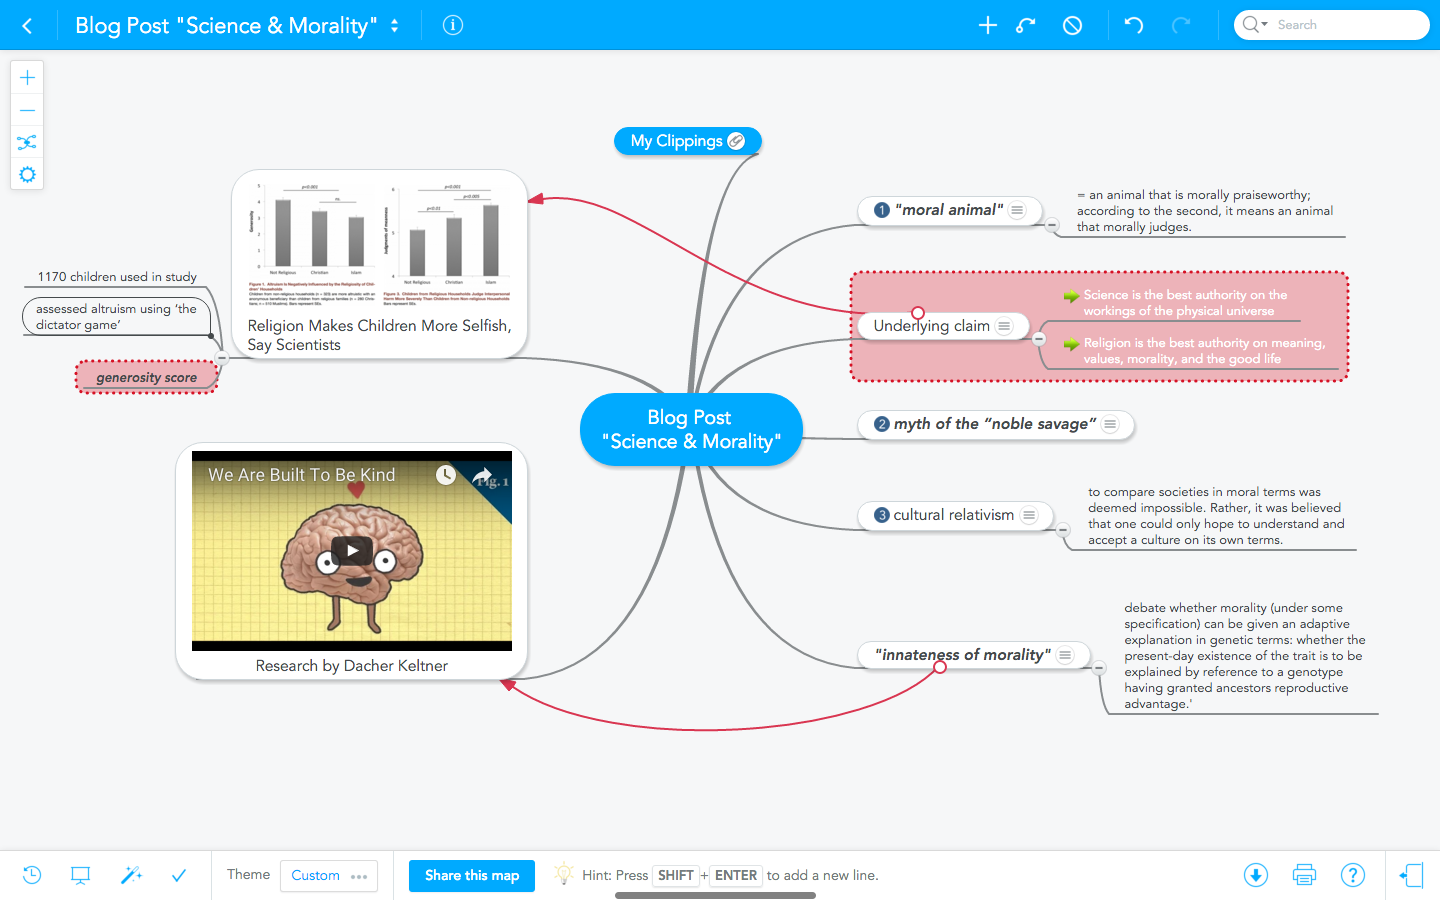Open the Custom theme selector
Screen dimensions: 1440x900
[x=329, y=875]
